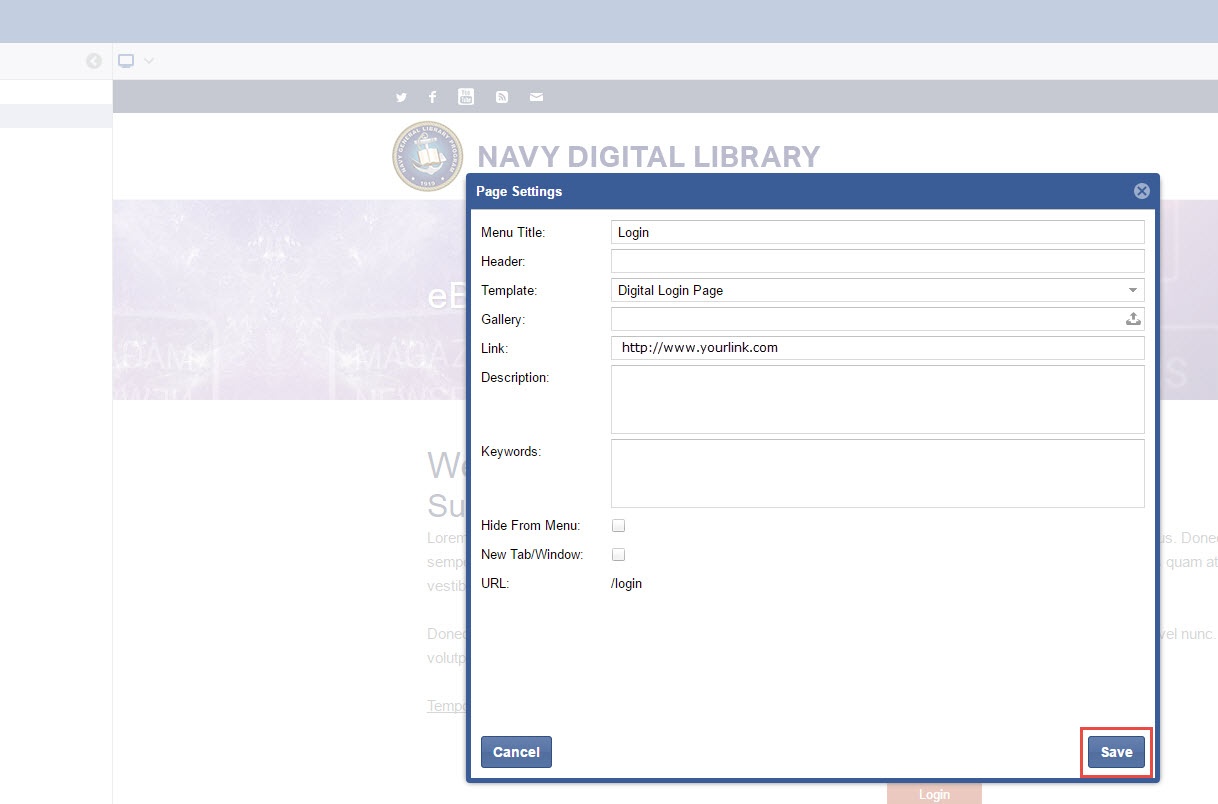Click the Twitter icon in header bar

coord(401,97)
